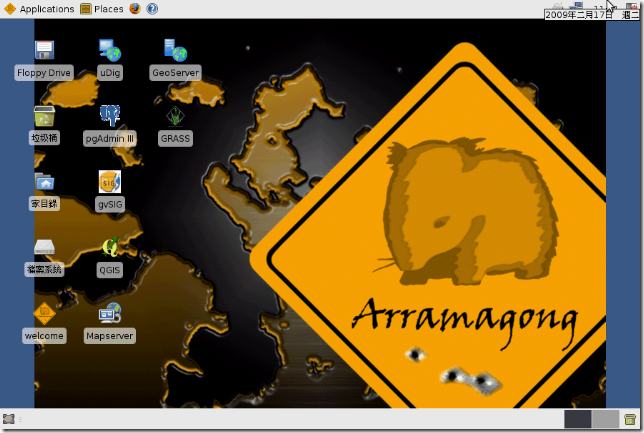Launch GRASS from the desktop
The height and width of the screenshot is (433, 644).
tap(175, 116)
